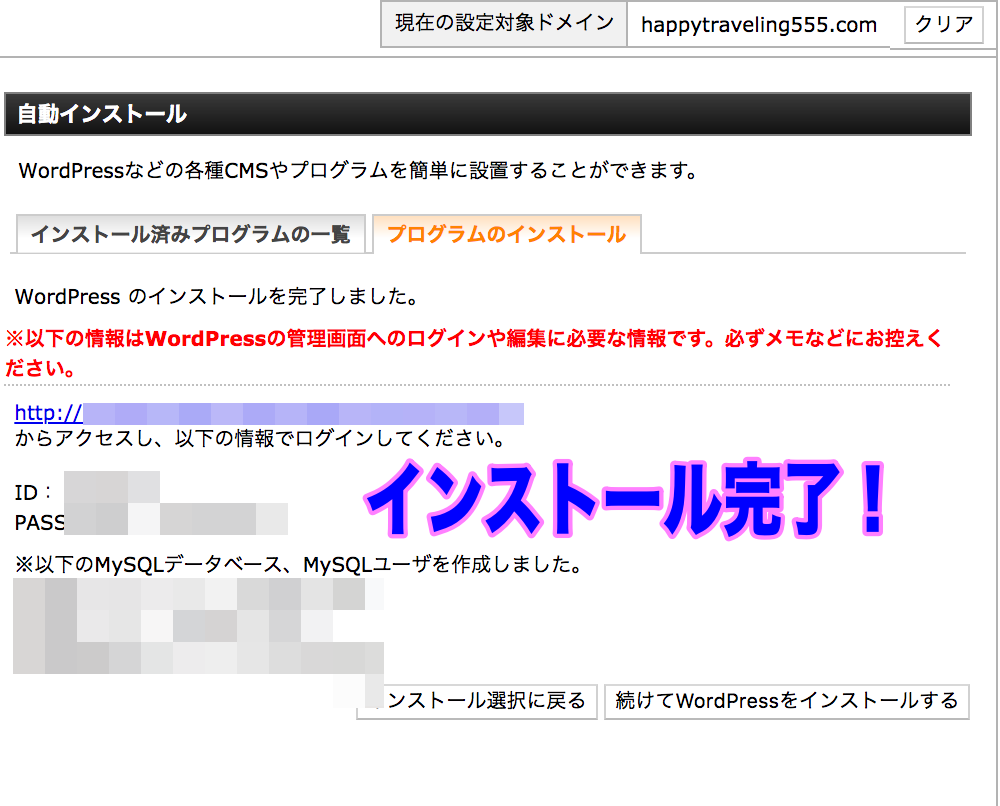Click the クリア button beside the domain

[944, 24]
